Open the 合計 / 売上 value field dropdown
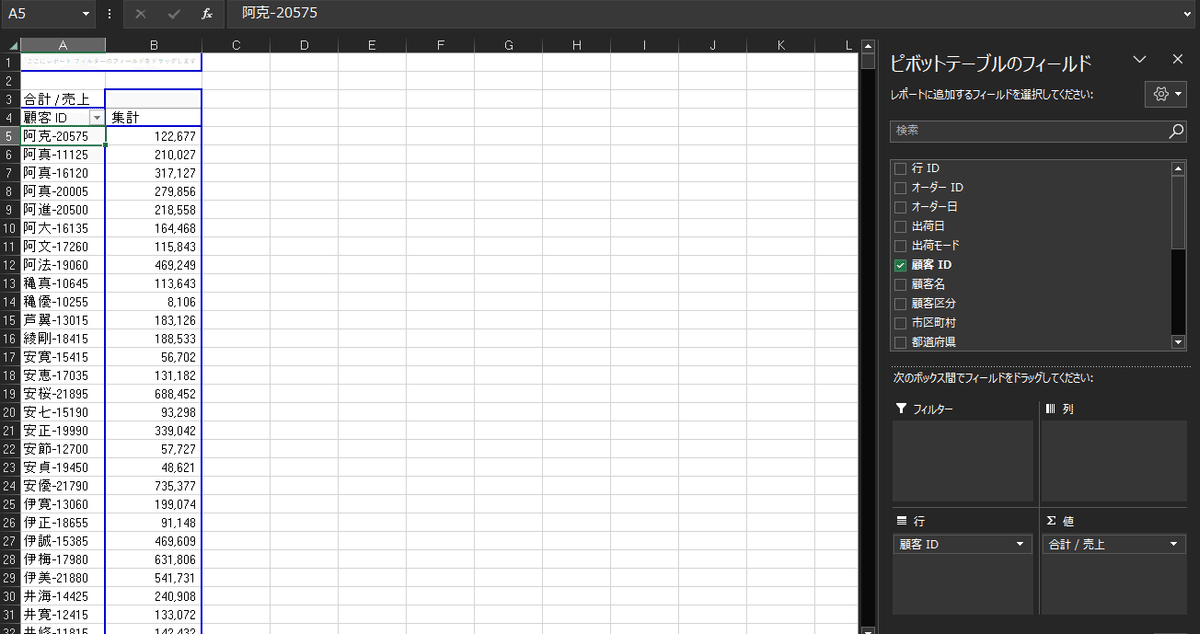Viewport: 1200px width, 634px height. click(1174, 544)
